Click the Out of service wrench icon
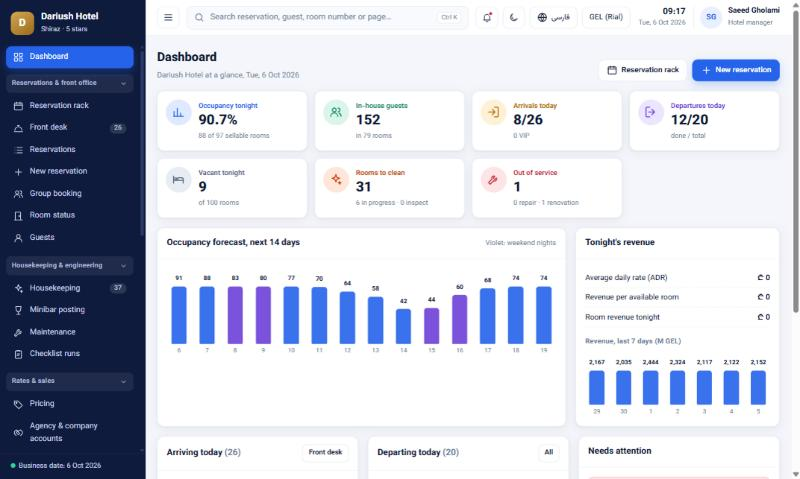800x479 pixels. pos(493,180)
